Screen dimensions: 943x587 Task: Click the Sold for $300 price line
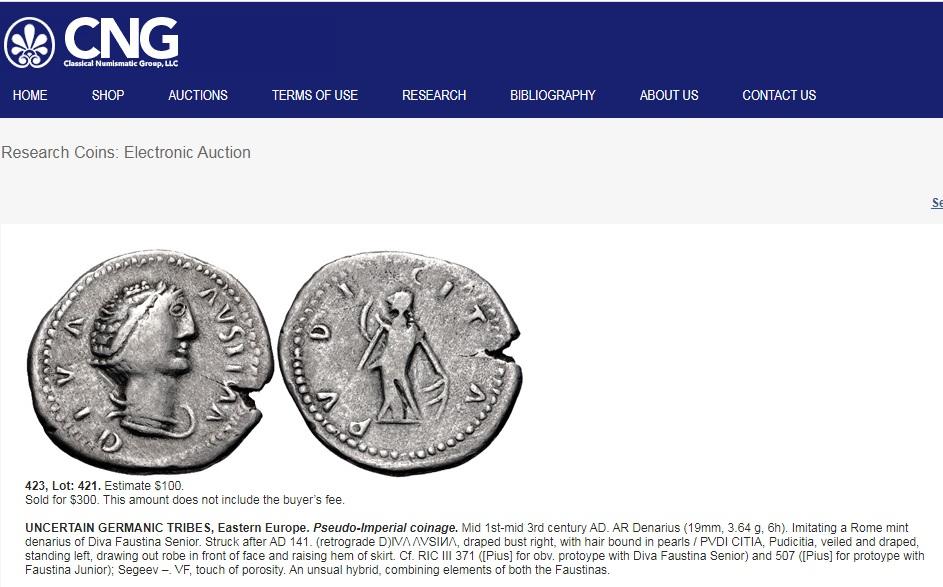click(185, 500)
